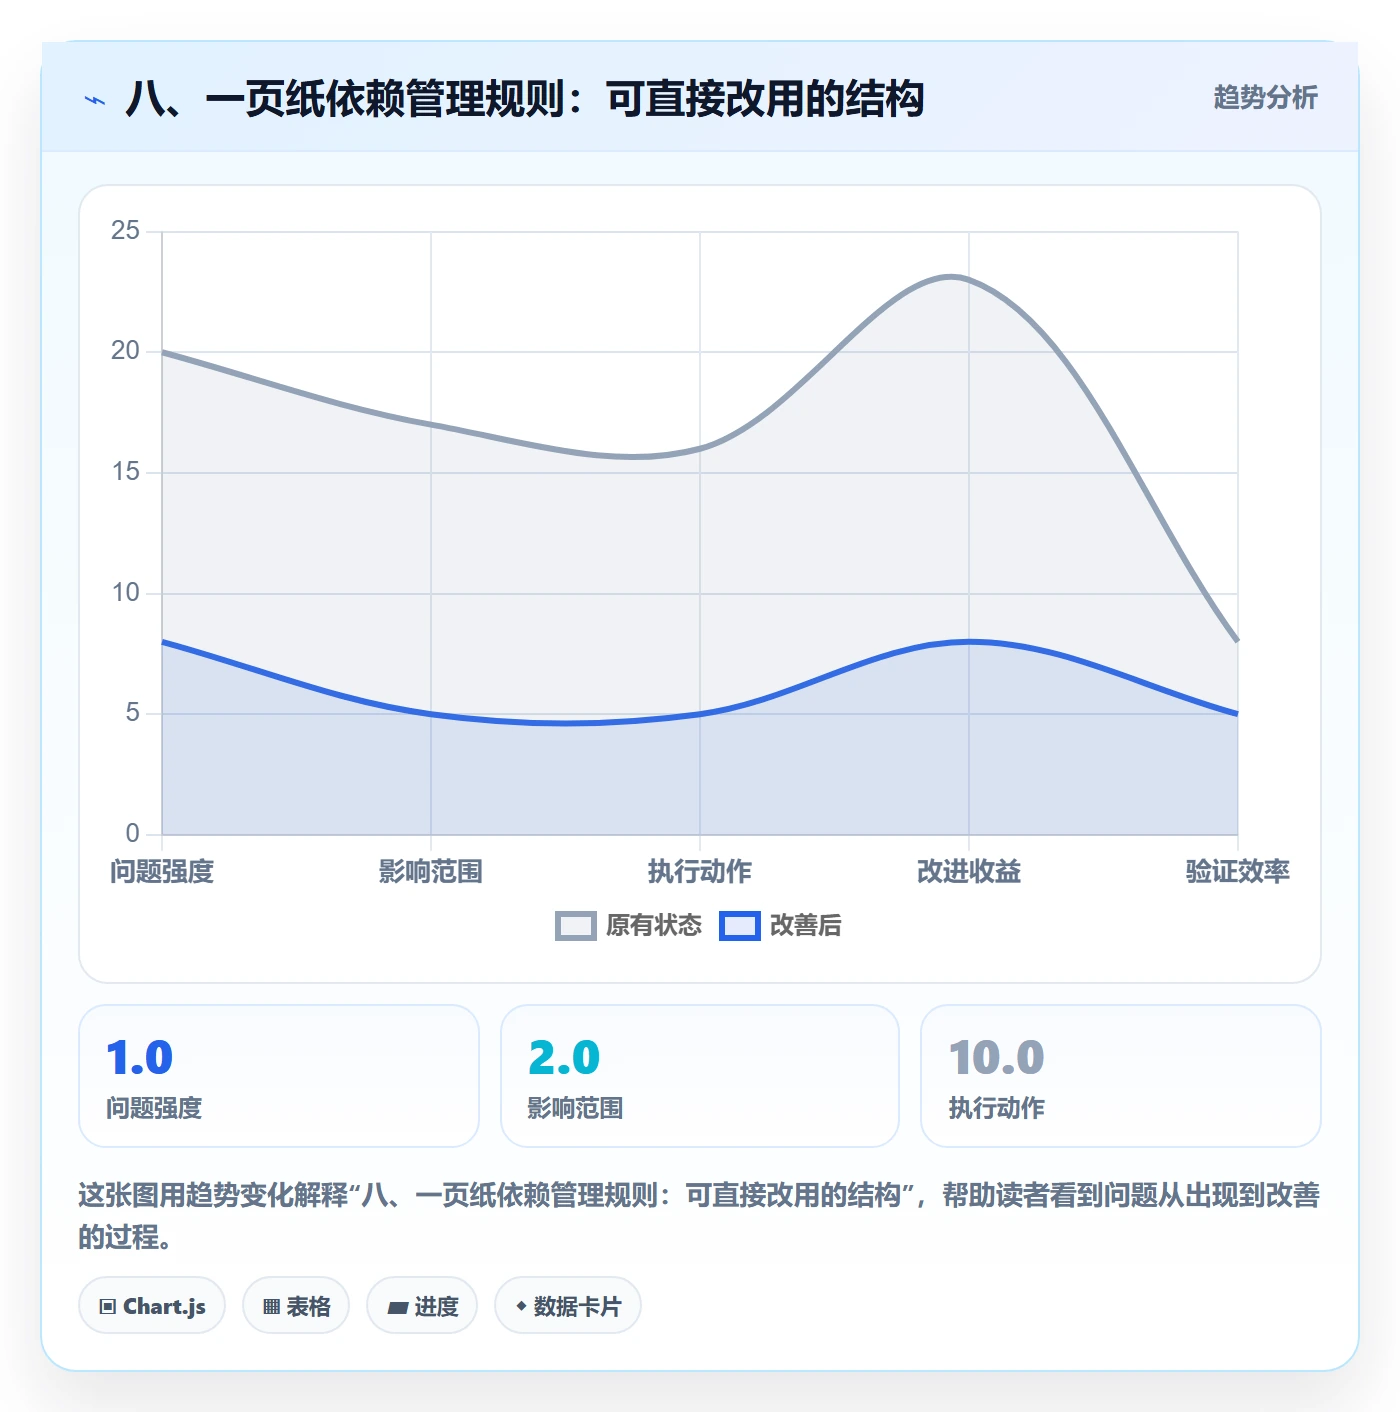Viewport: 1400px width, 1412px height.
Task: Click the 问题强度 x-axis label
Action: coord(162,872)
